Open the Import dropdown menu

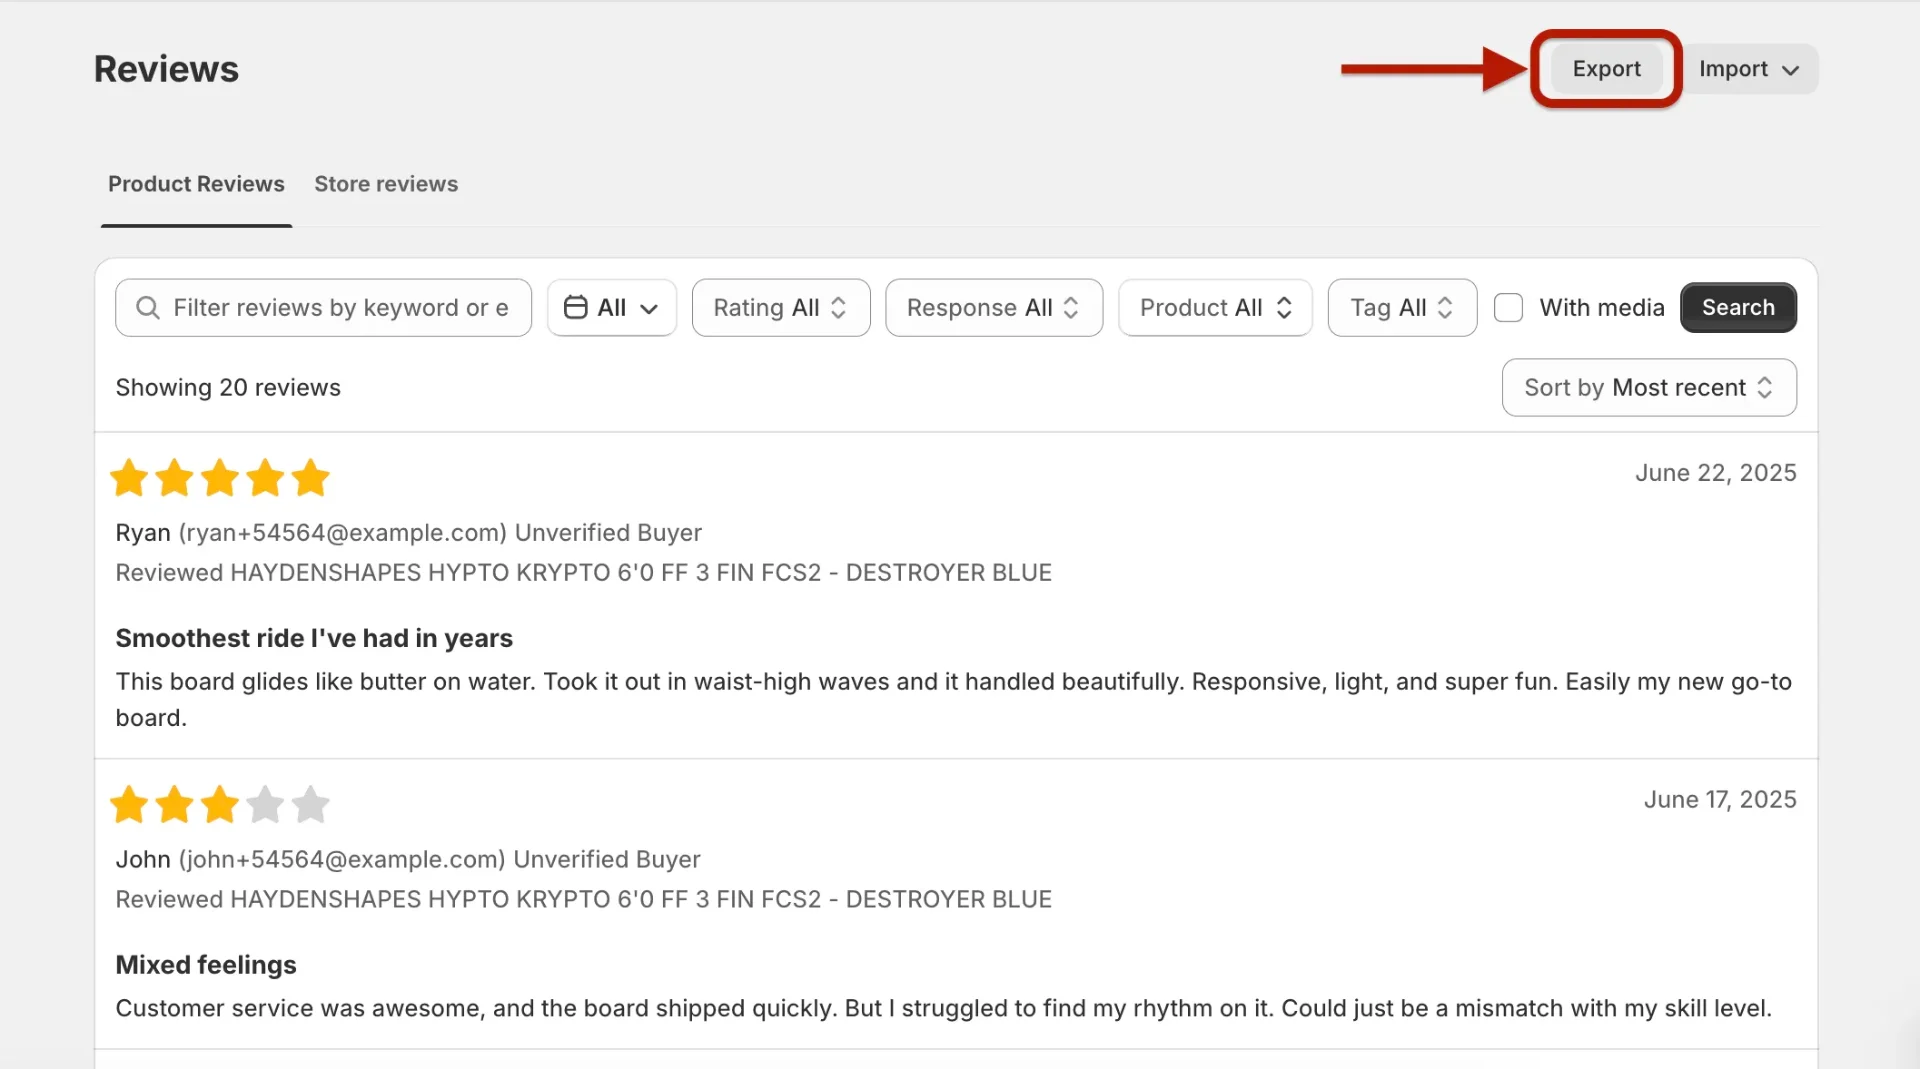tap(1749, 69)
